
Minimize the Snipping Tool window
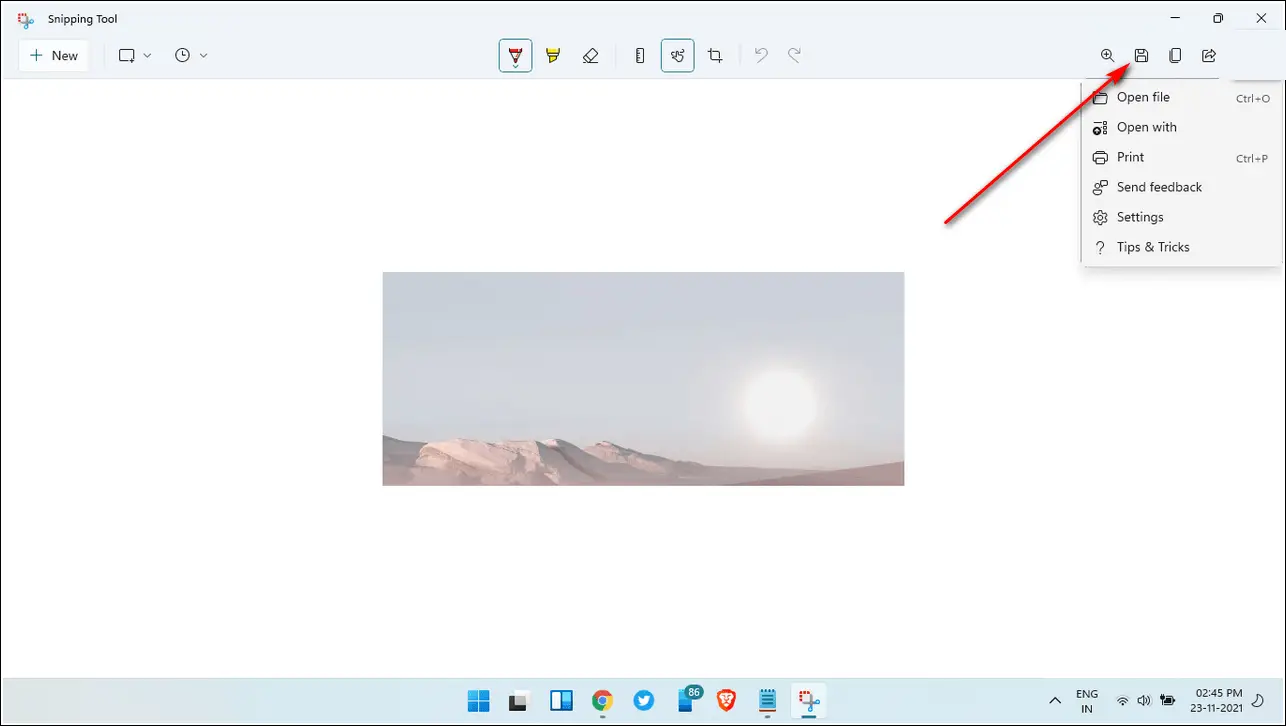[1173, 18]
